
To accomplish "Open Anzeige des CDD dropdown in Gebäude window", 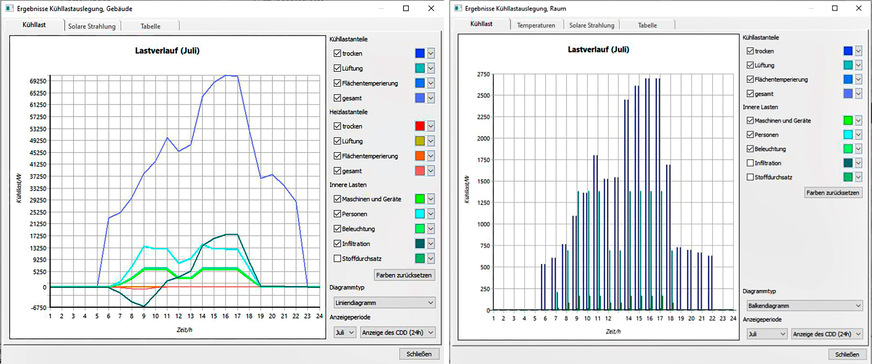I will (397, 332).
